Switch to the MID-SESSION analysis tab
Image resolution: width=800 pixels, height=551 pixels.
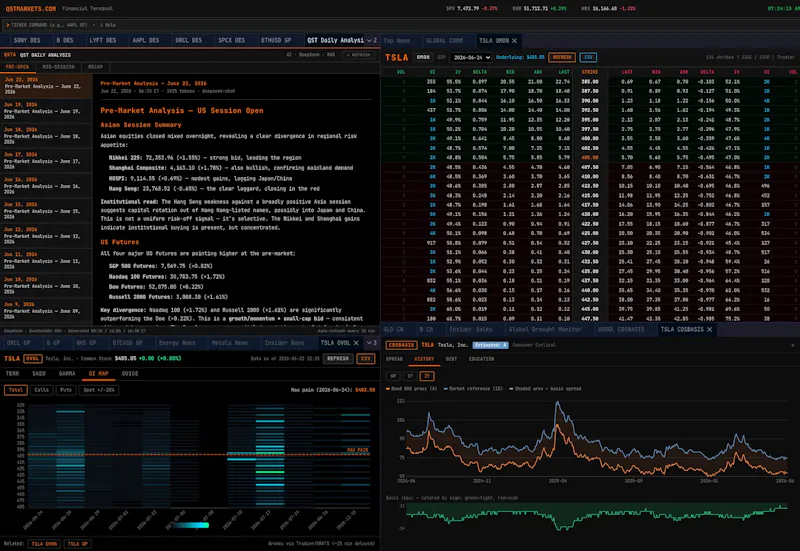click(59, 67)
